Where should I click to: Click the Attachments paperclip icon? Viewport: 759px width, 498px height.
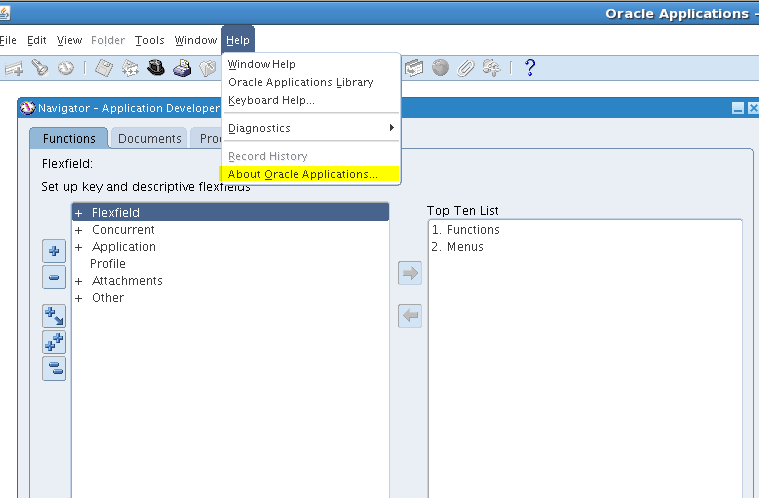tap(466, 68)
